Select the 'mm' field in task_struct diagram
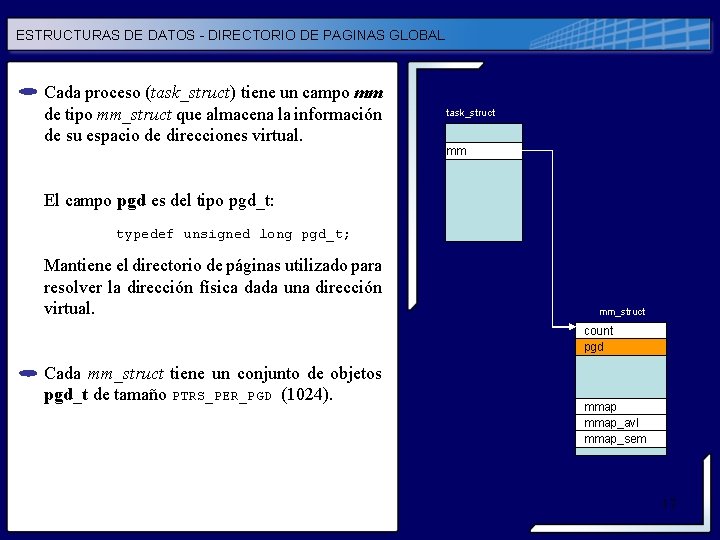This screenshot has height=540, width=720. pyautogui.click(x=484, y=151)
